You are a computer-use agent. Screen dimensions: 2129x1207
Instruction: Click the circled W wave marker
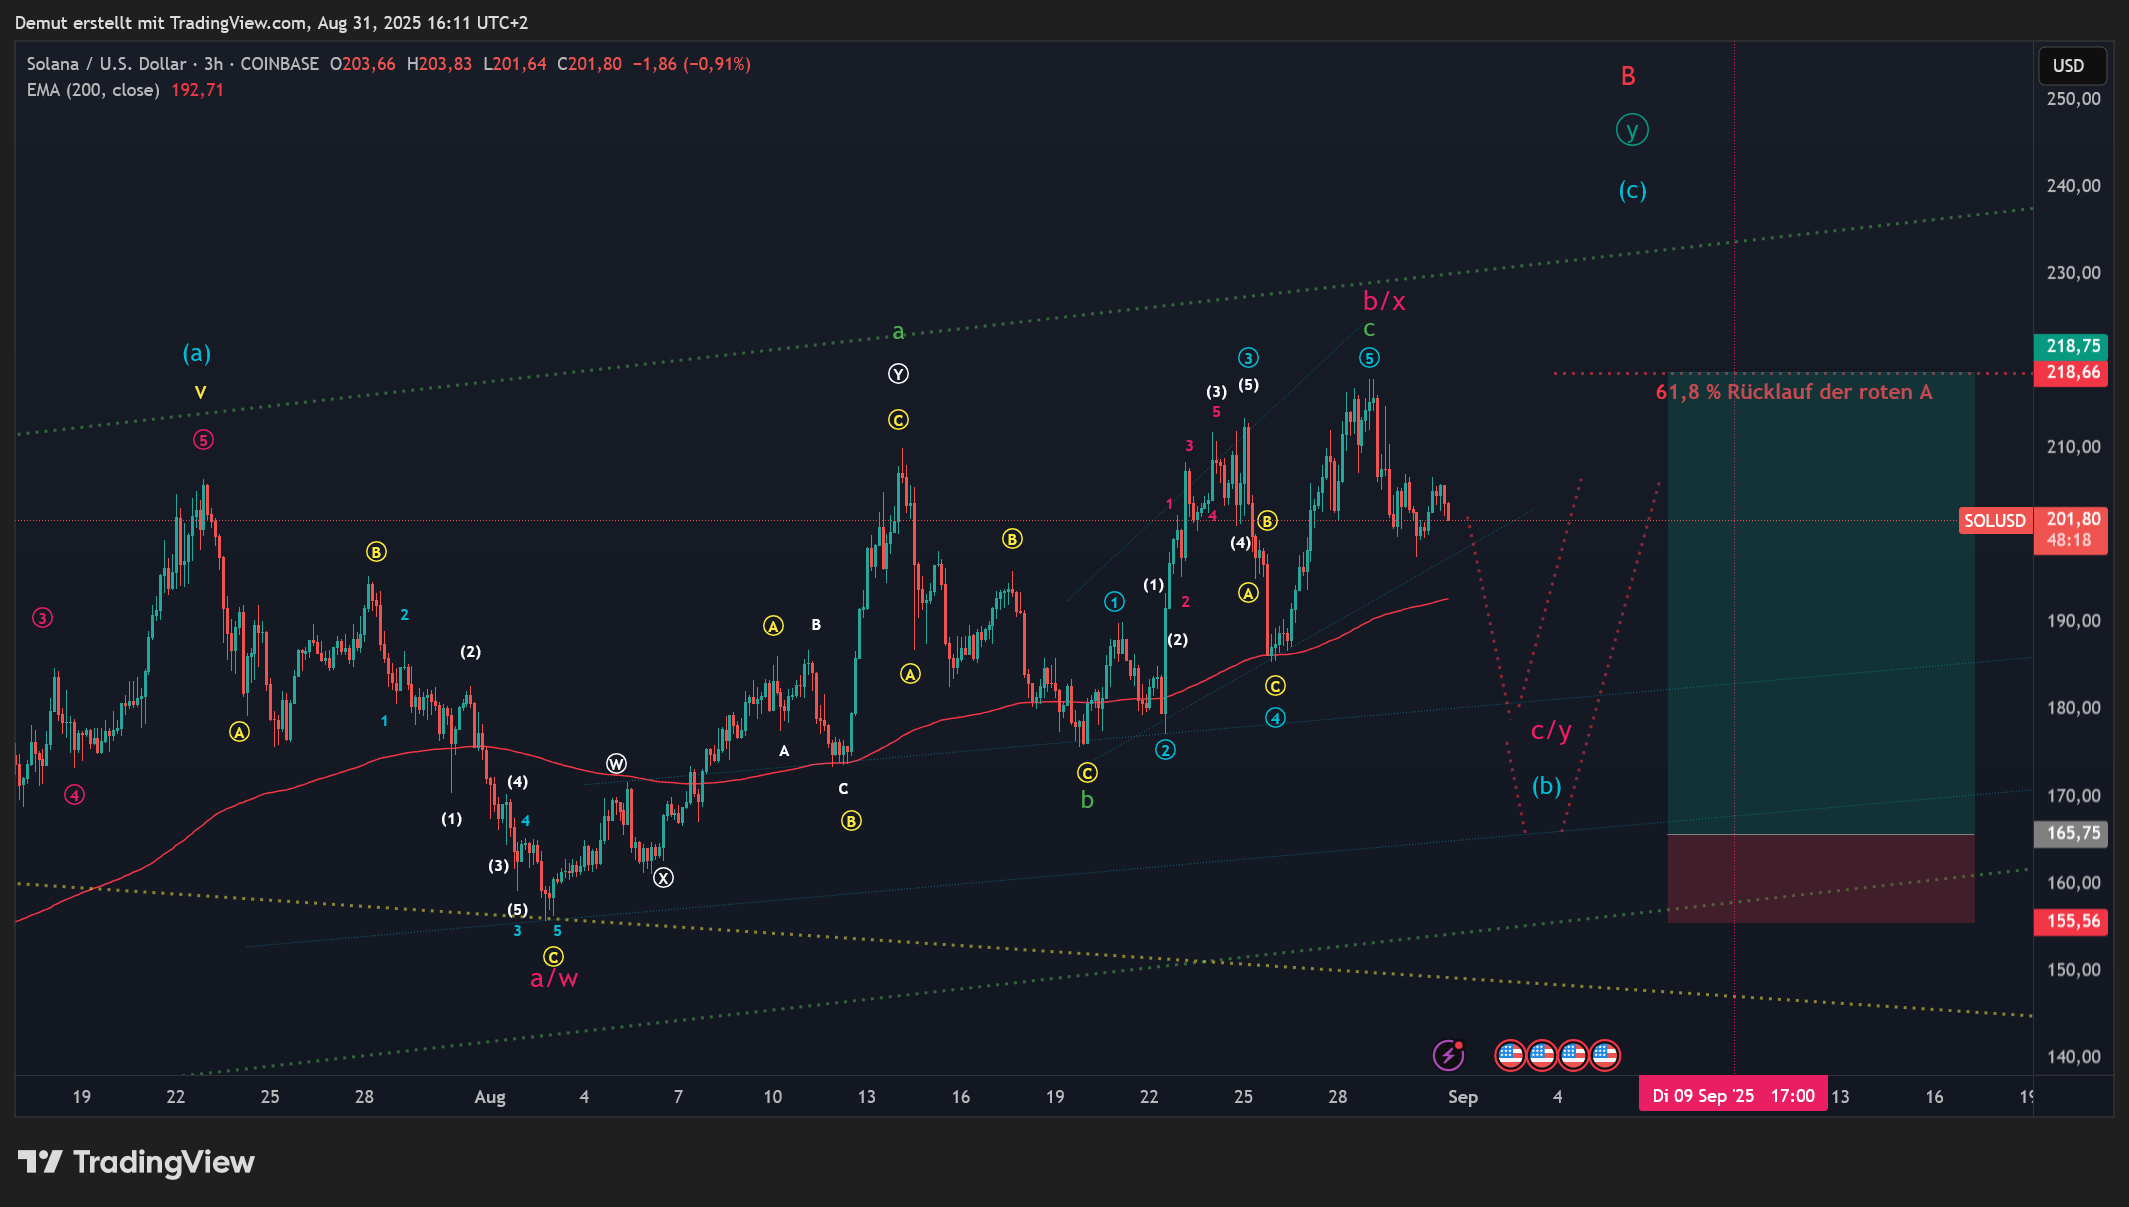pyautogui.click(x=616, y=764)
